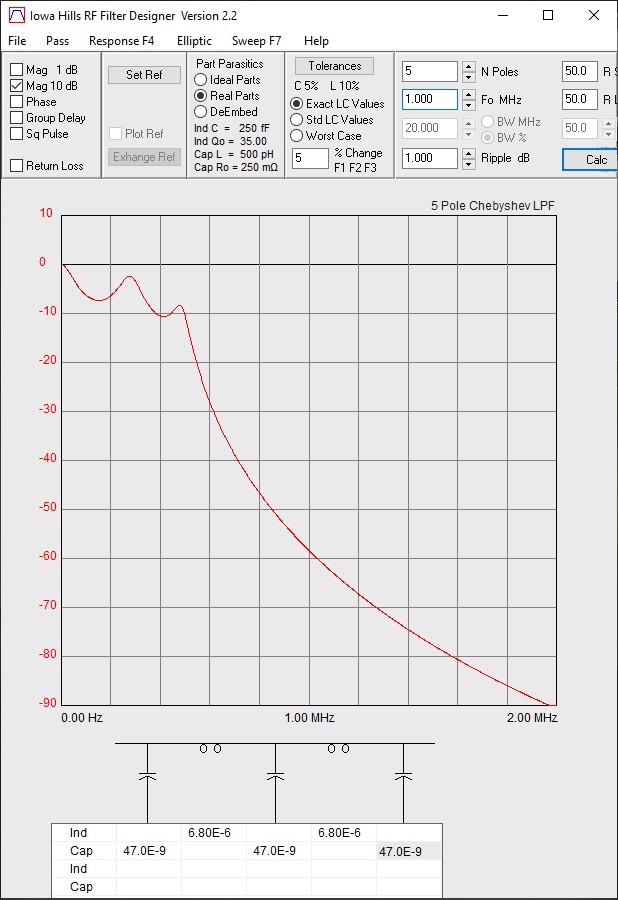The width and height of the screenshot is (618, 900).
Task: Click the Set Ref button
Action: [x=144, y=75]
